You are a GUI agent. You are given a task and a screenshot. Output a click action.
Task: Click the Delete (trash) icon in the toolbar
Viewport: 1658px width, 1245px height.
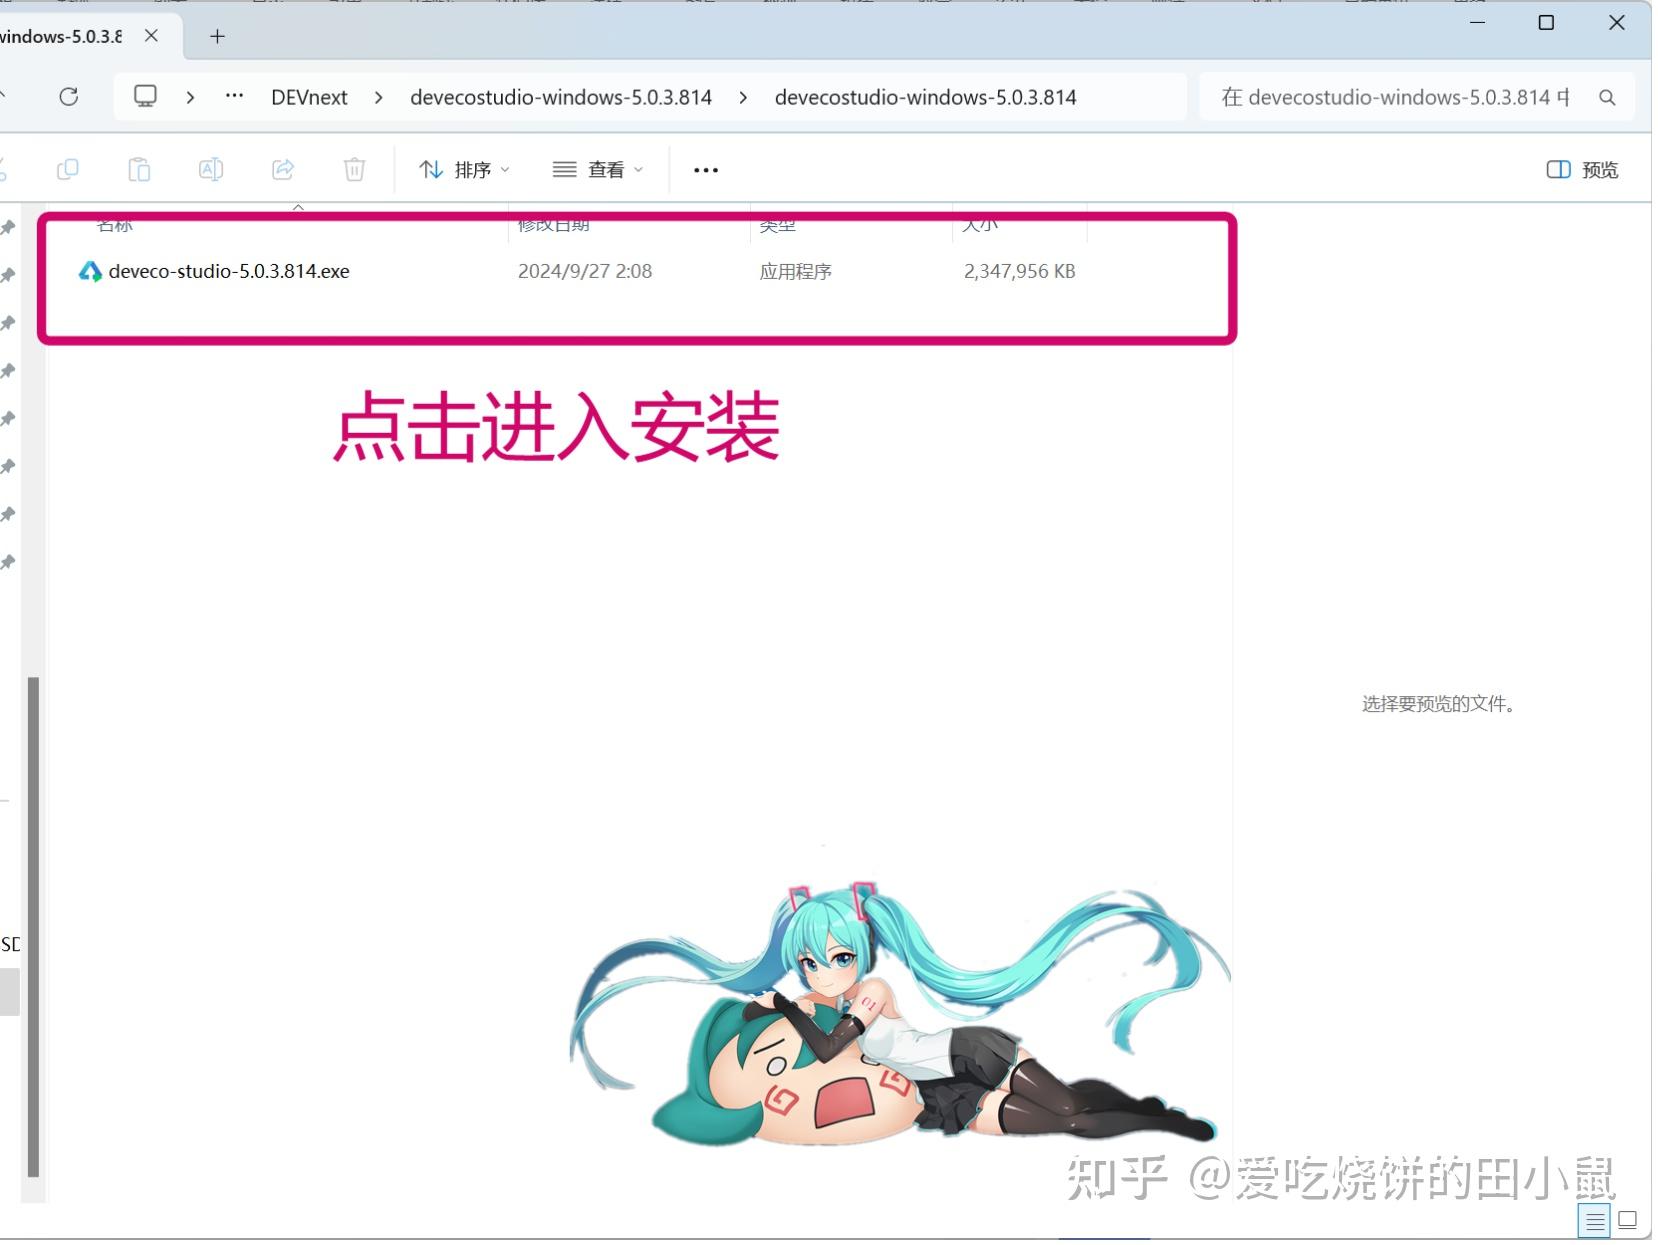(x=354, y=169)
